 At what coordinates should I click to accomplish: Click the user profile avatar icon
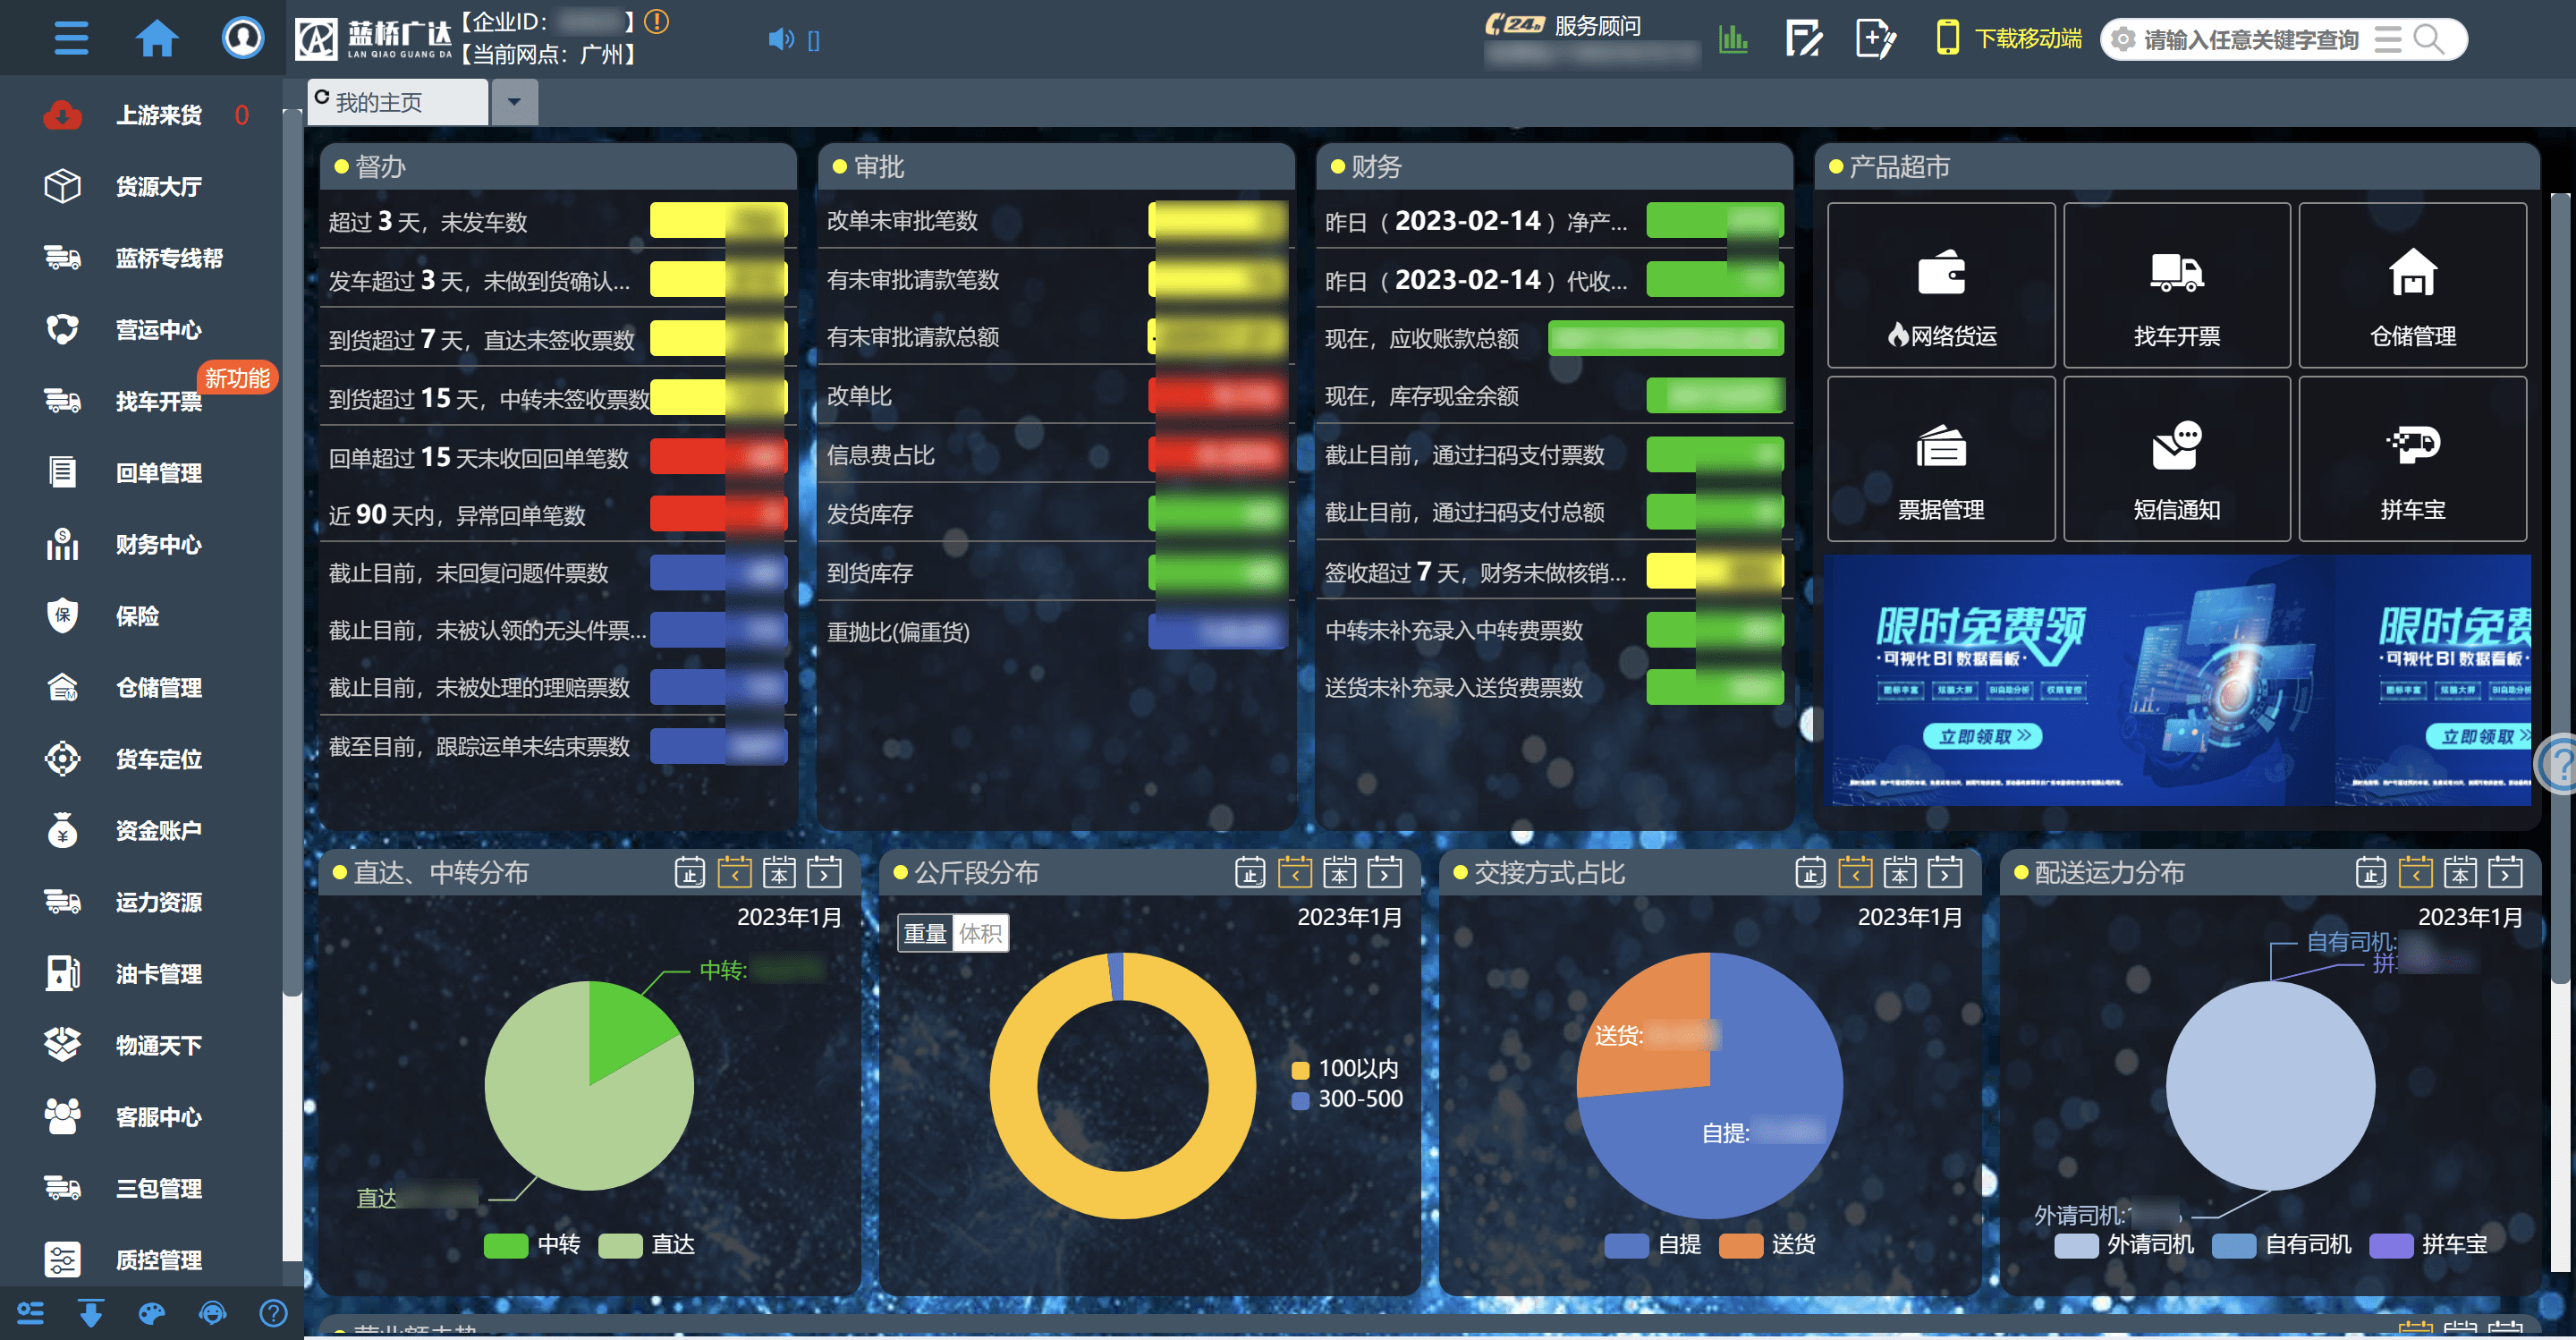242,39
